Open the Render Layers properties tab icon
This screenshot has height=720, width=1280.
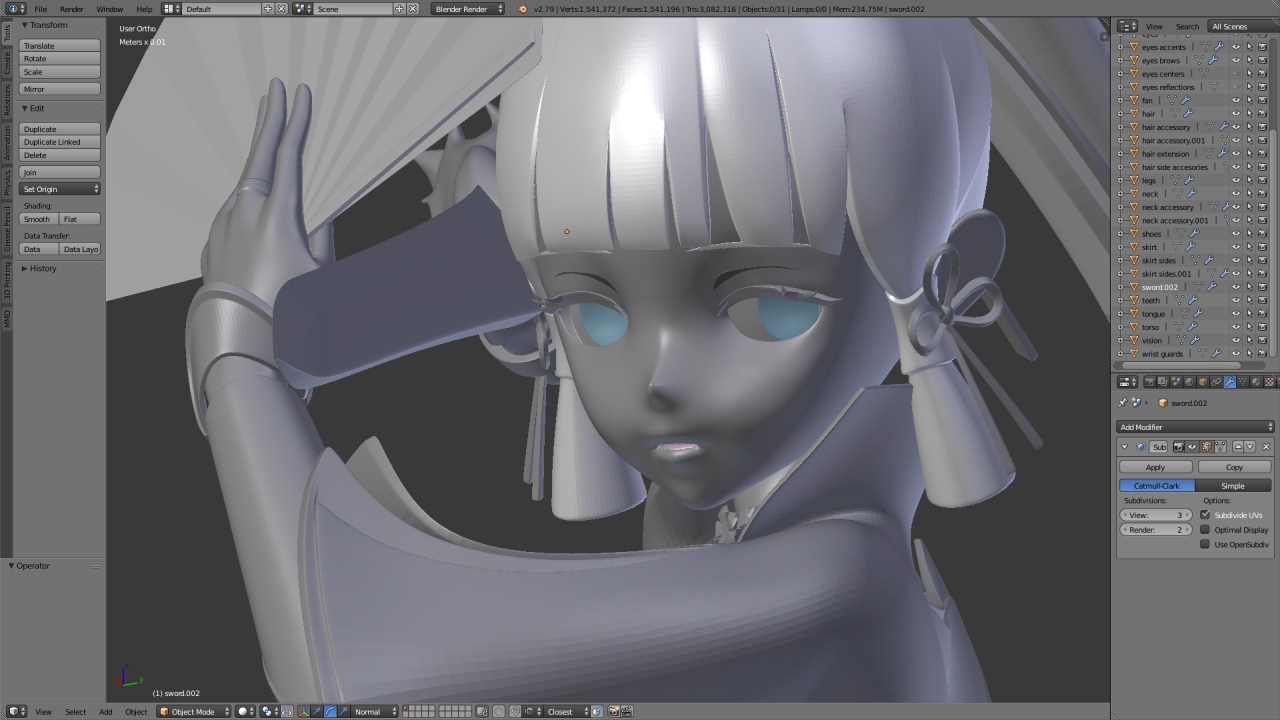(x=1163, y=382)
